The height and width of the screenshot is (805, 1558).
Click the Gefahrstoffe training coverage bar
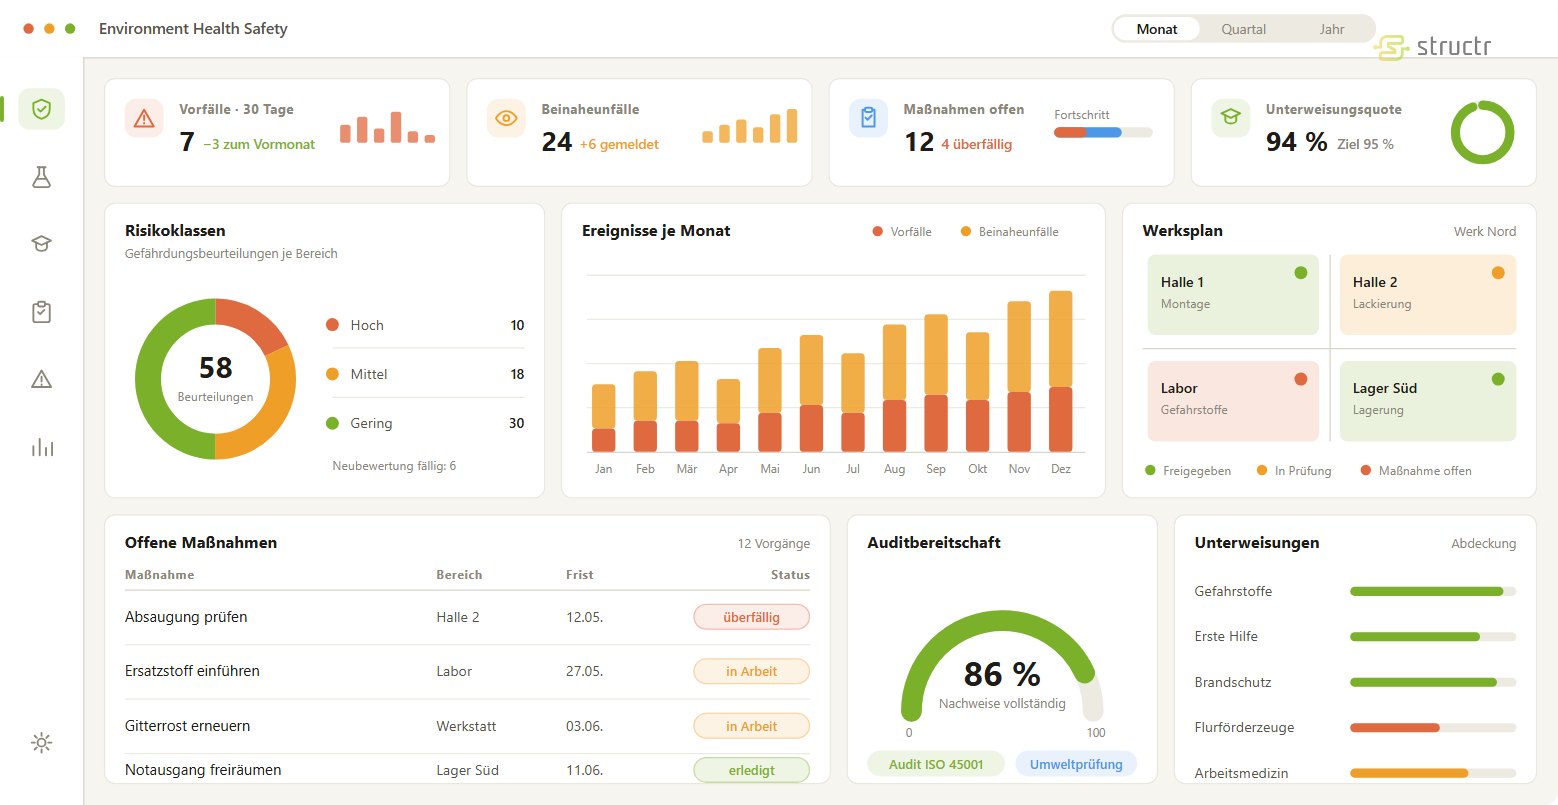1433,591
